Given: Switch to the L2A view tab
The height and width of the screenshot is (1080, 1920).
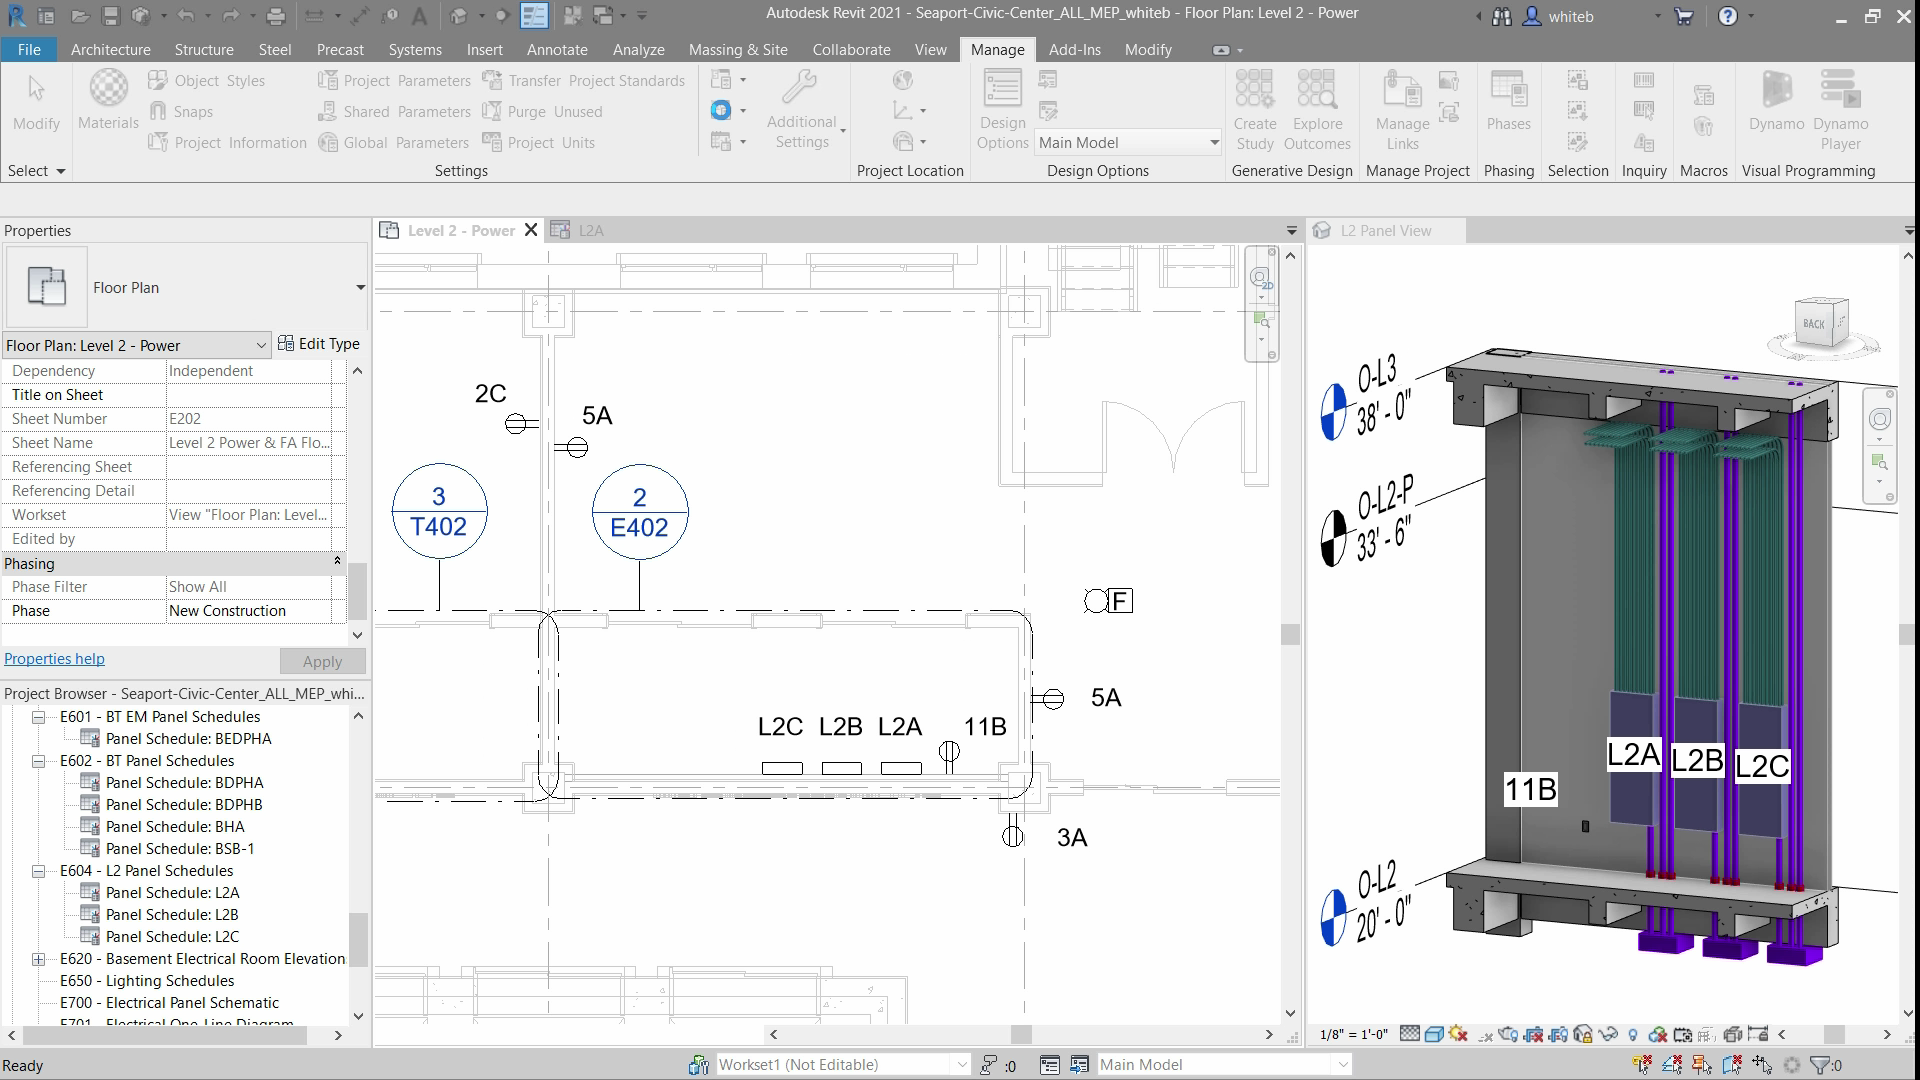Looking at the screenshot, I should [x=590, y=231].
